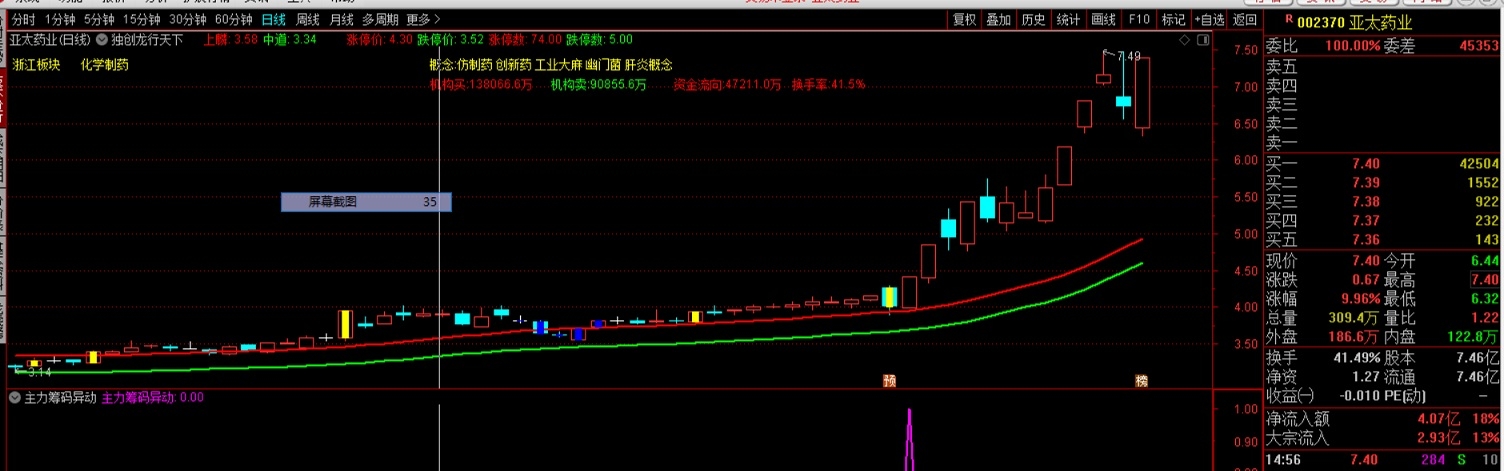Click the 现价 7.40 value
Viewport: 1504px width, 471px height.
coord(1365,261)
